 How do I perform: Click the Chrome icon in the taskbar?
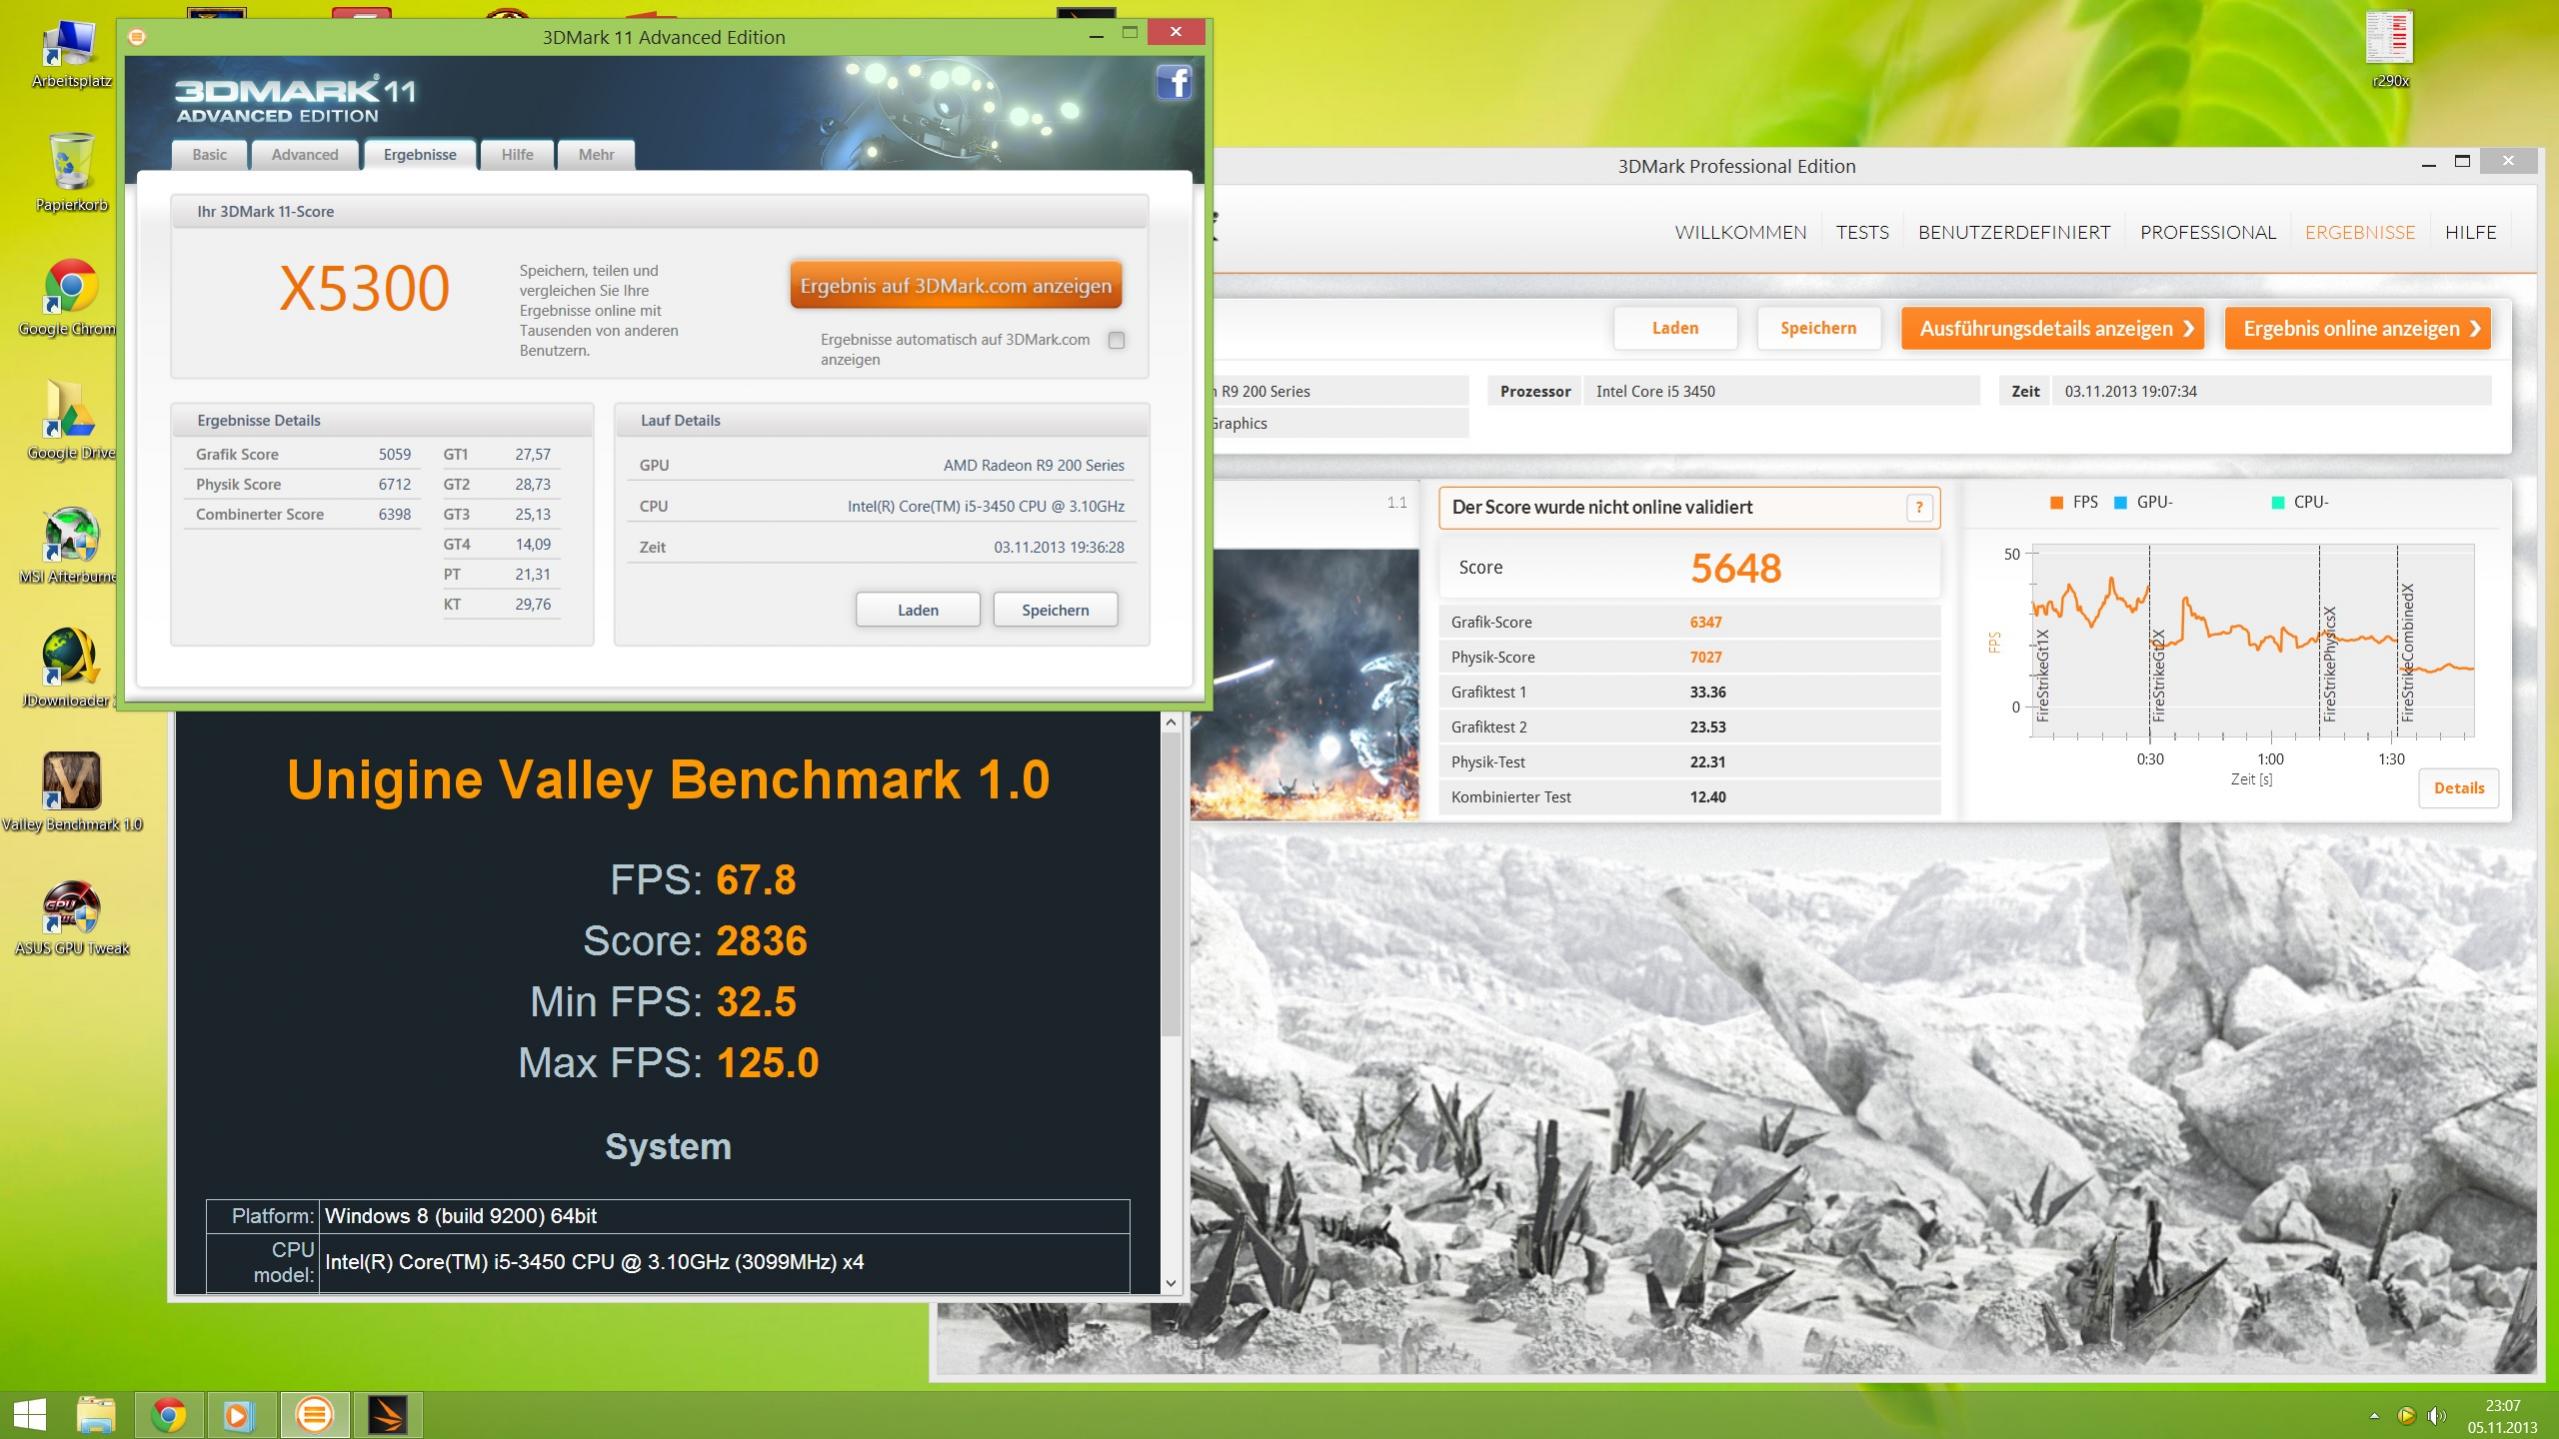tap(168, 1415)
